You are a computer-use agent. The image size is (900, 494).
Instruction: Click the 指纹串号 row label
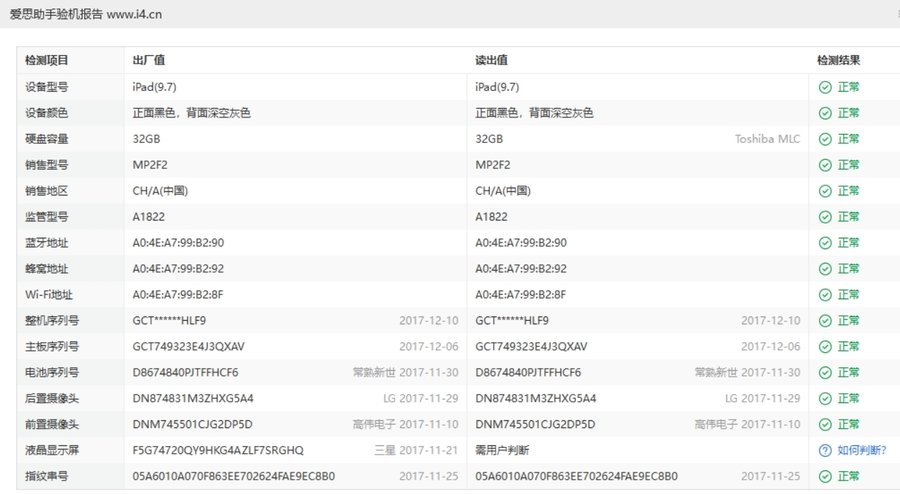click(x=46, y=476)
